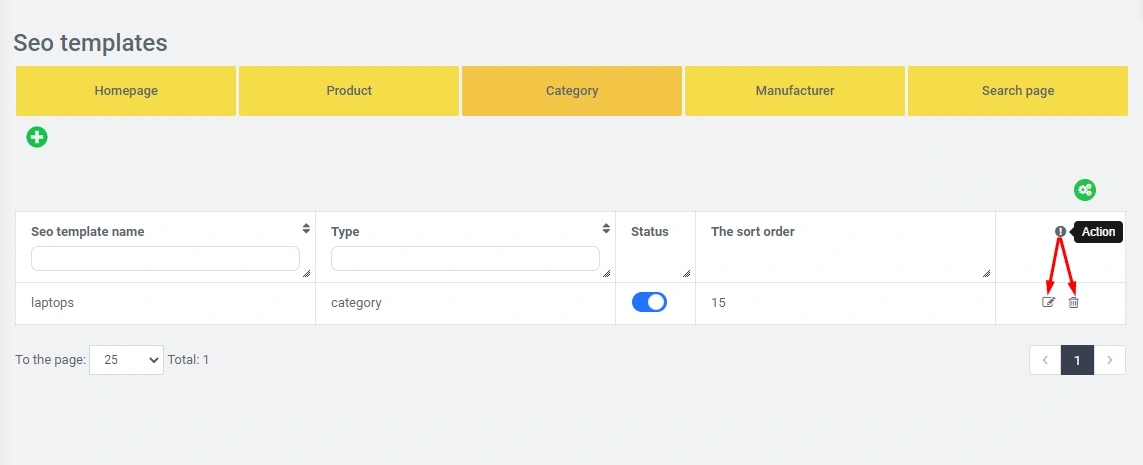Sort by Seo template name arrows

click(x=306, y=229)
